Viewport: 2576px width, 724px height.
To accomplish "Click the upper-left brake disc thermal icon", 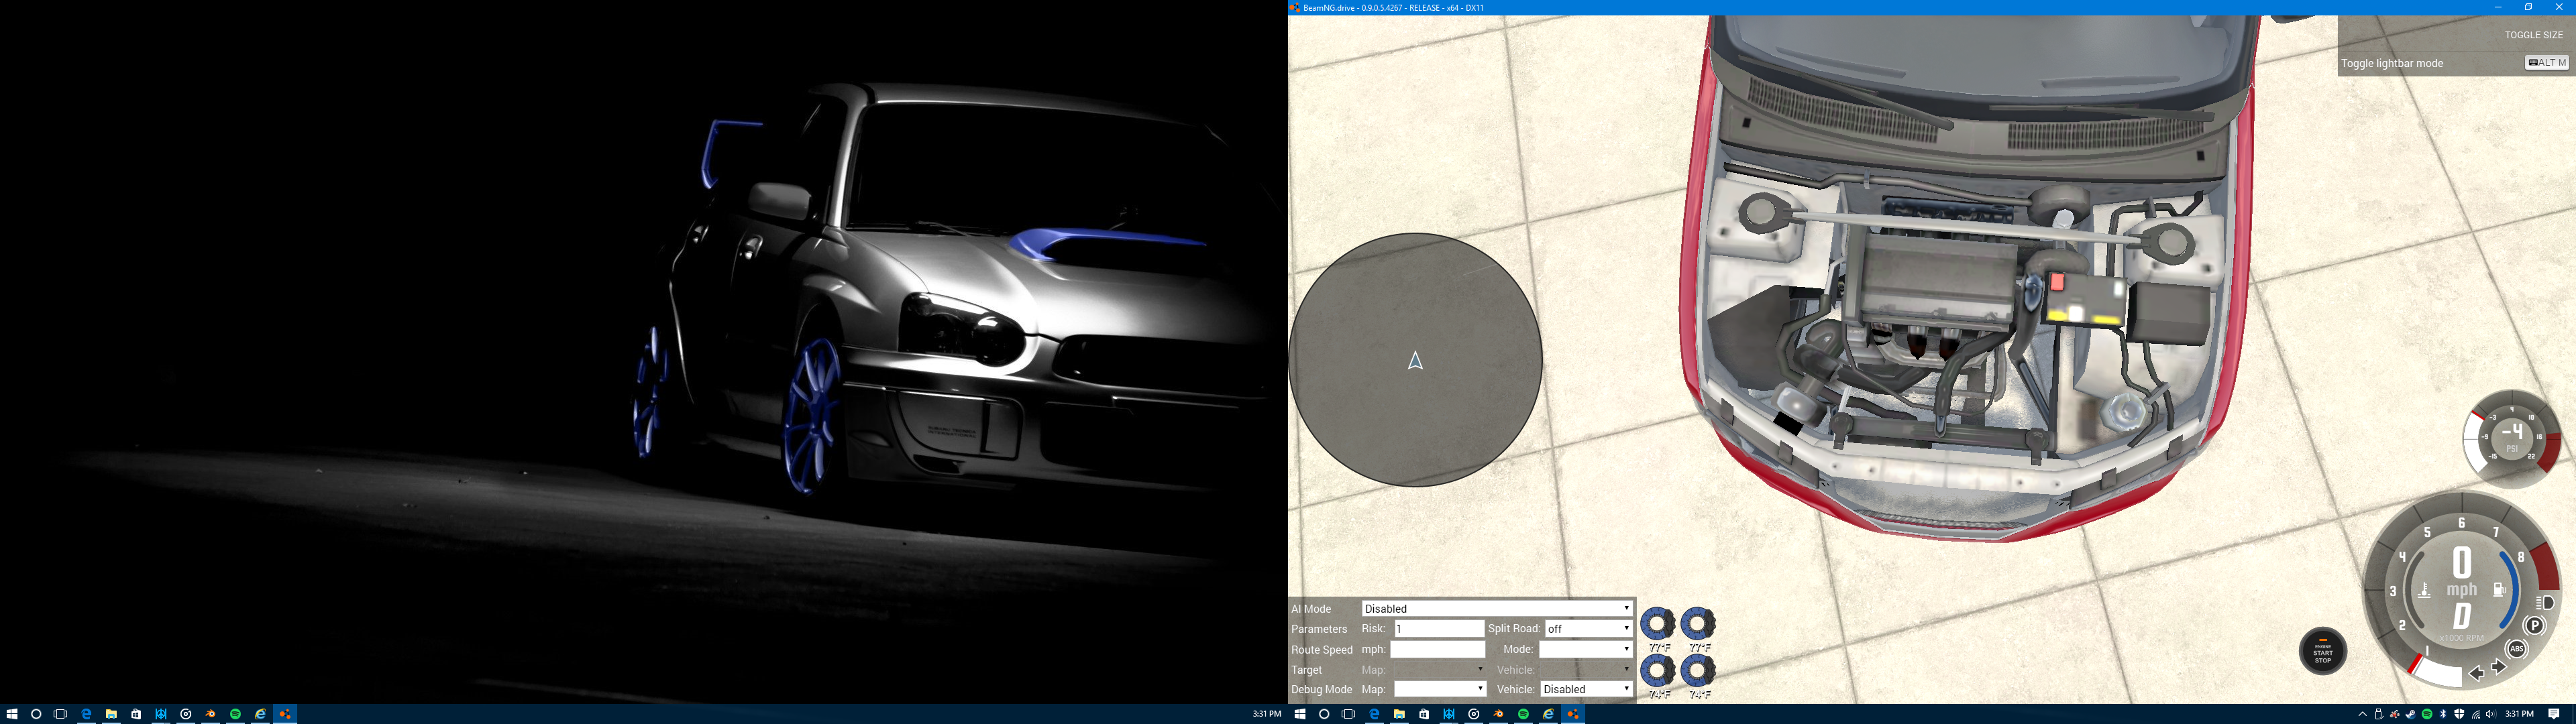I will pyautogui.click(x=1658, y=624).
